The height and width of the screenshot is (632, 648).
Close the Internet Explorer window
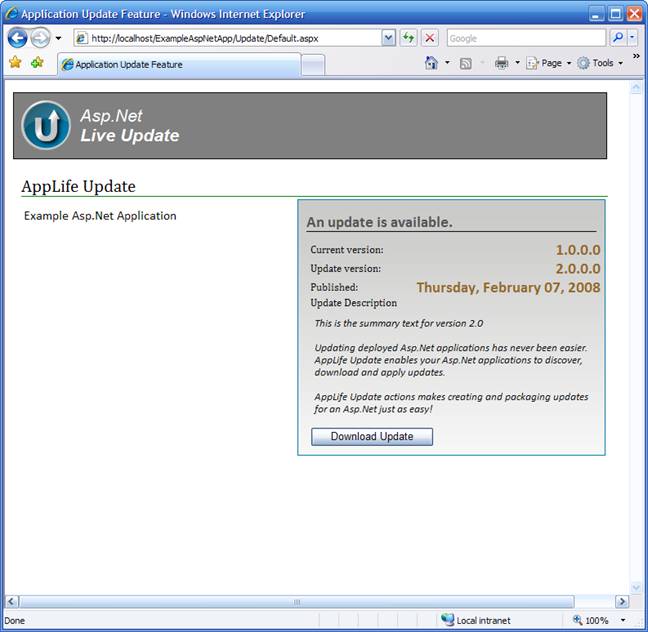click(x=634, y=14)
